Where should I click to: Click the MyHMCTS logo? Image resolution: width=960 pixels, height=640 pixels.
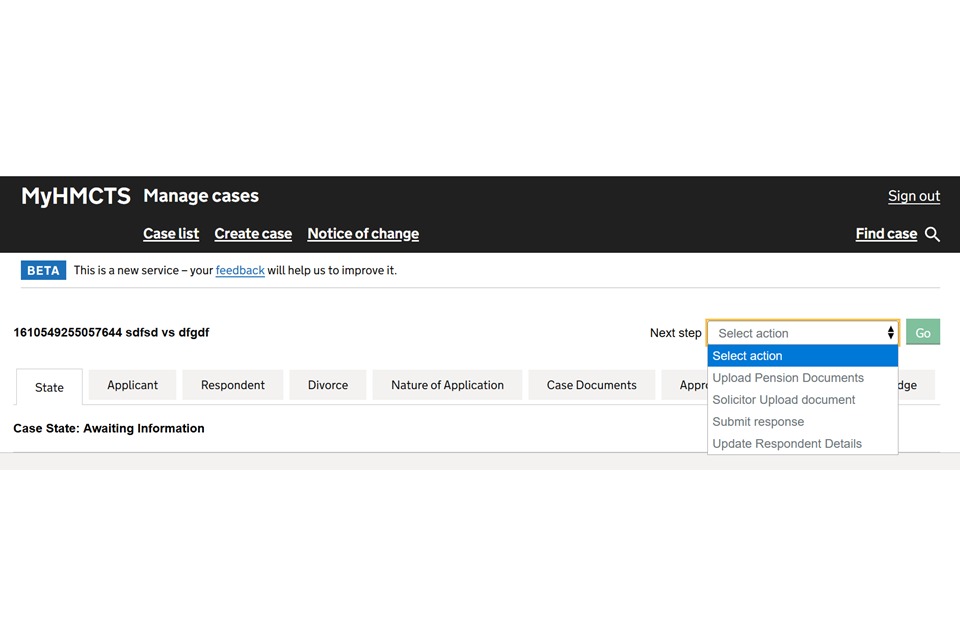[76, 196]
